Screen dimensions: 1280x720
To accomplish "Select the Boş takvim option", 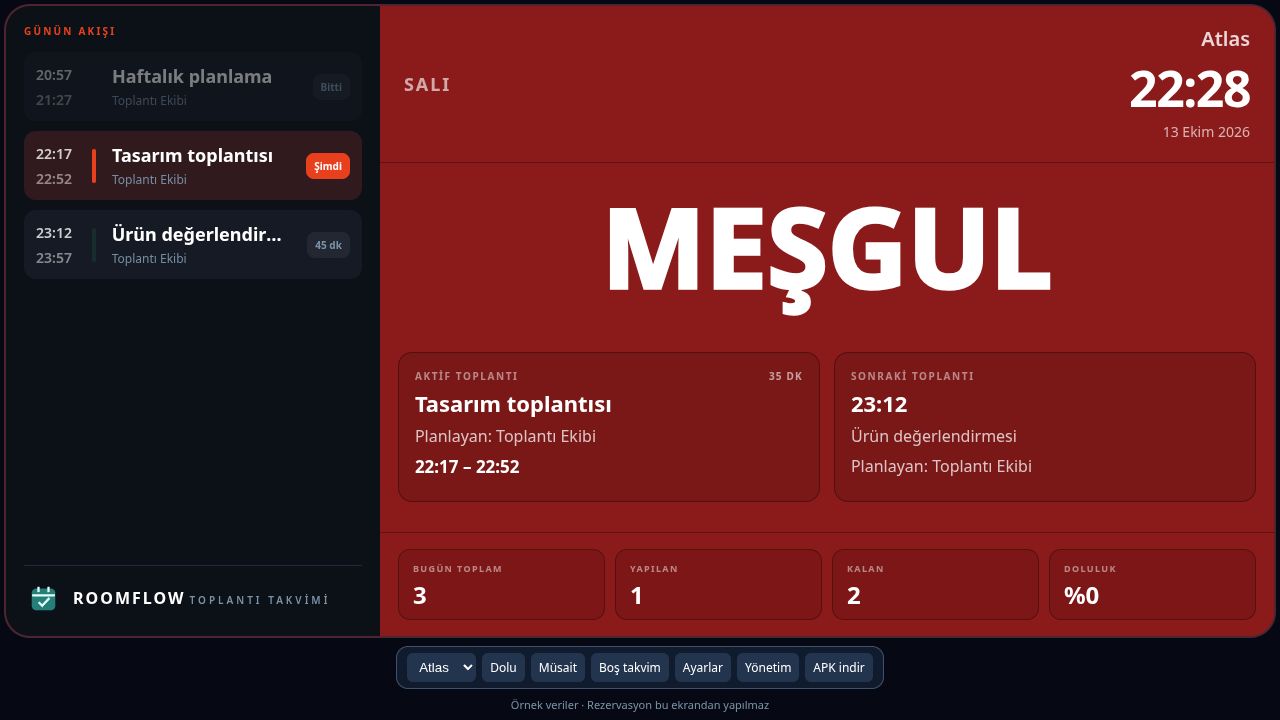I will click(x=630, y=668).
